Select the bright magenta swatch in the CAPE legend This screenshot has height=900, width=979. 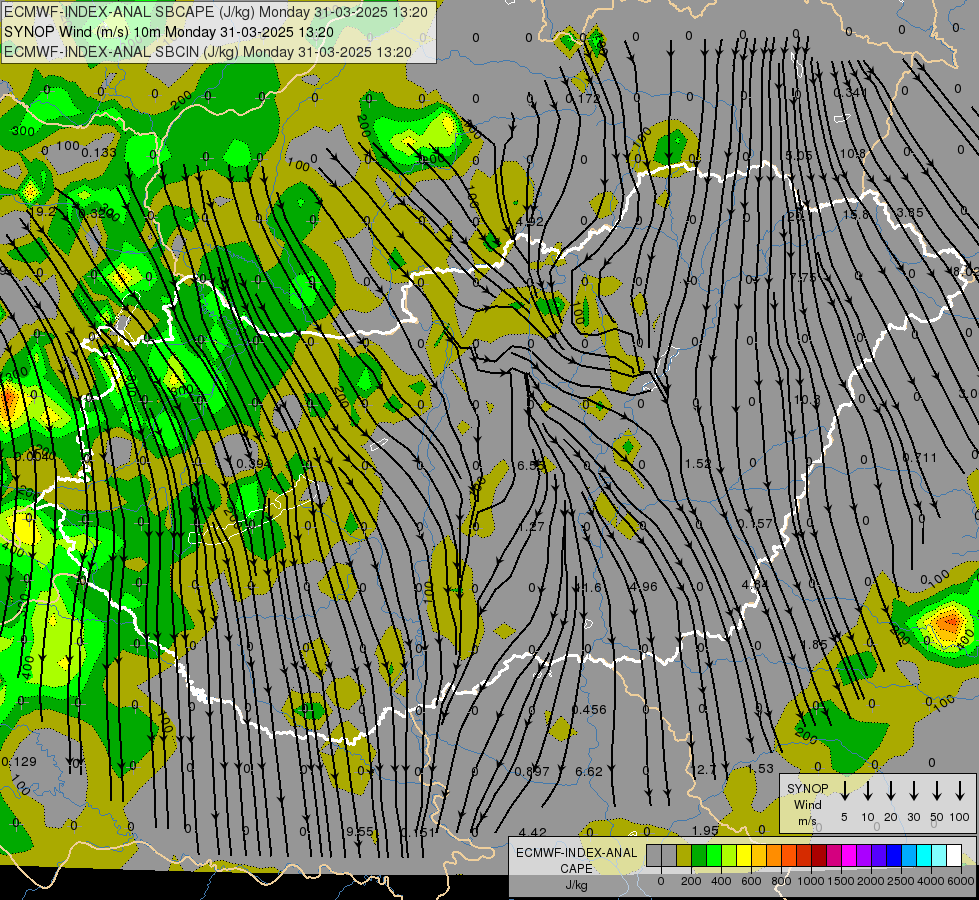[x=849, y=855]
